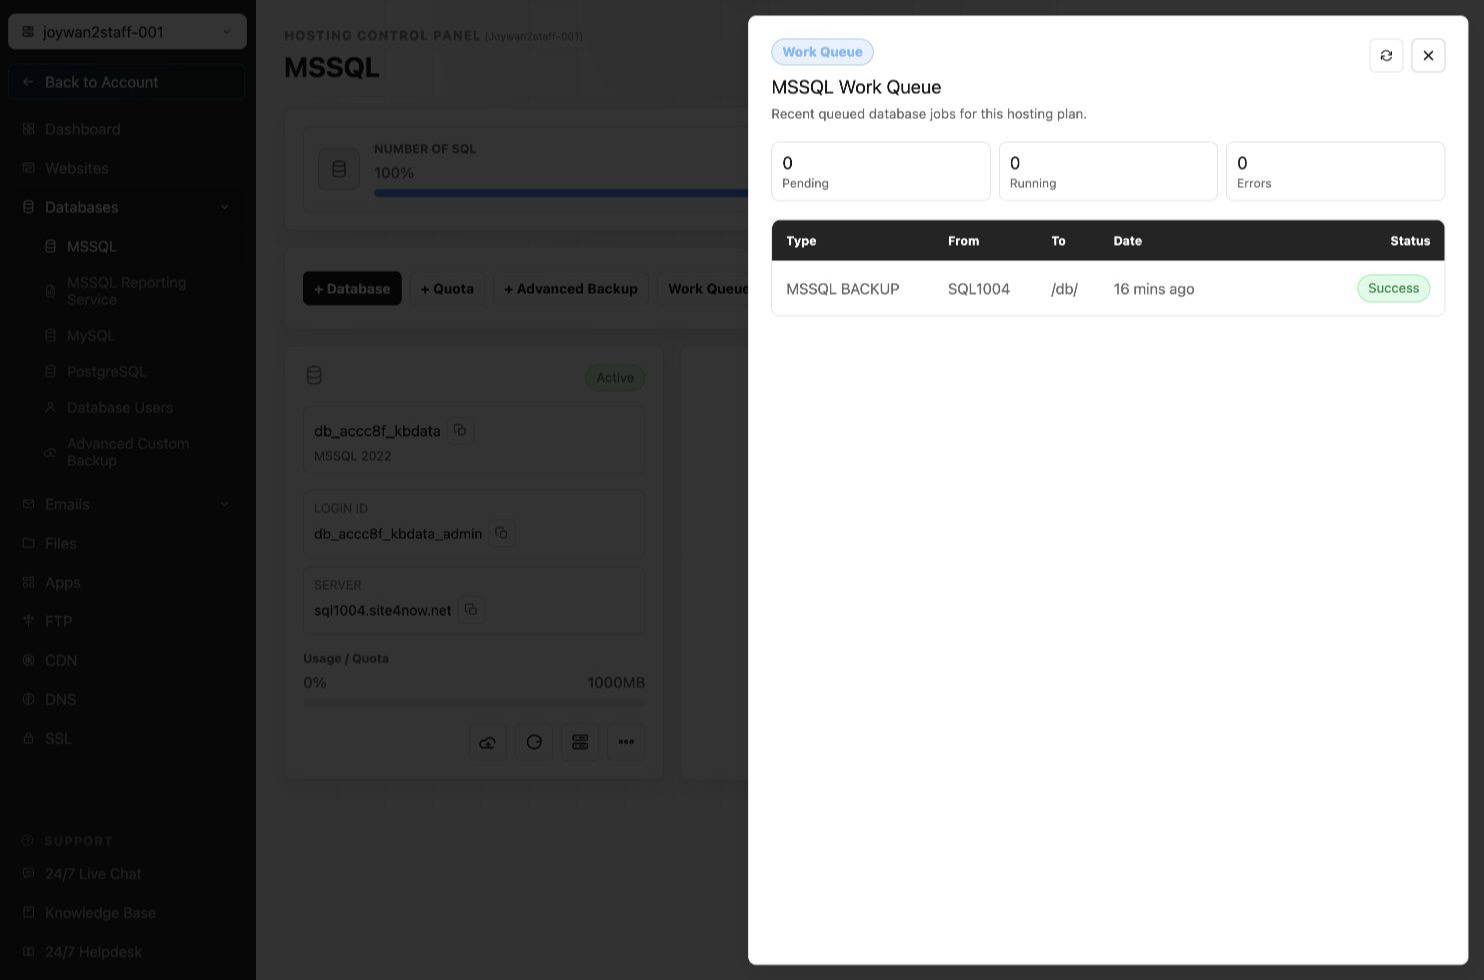1484x980 pixels.
Task: Click the + Quota button
Action: pyautogui.click(x=447, y=288)
